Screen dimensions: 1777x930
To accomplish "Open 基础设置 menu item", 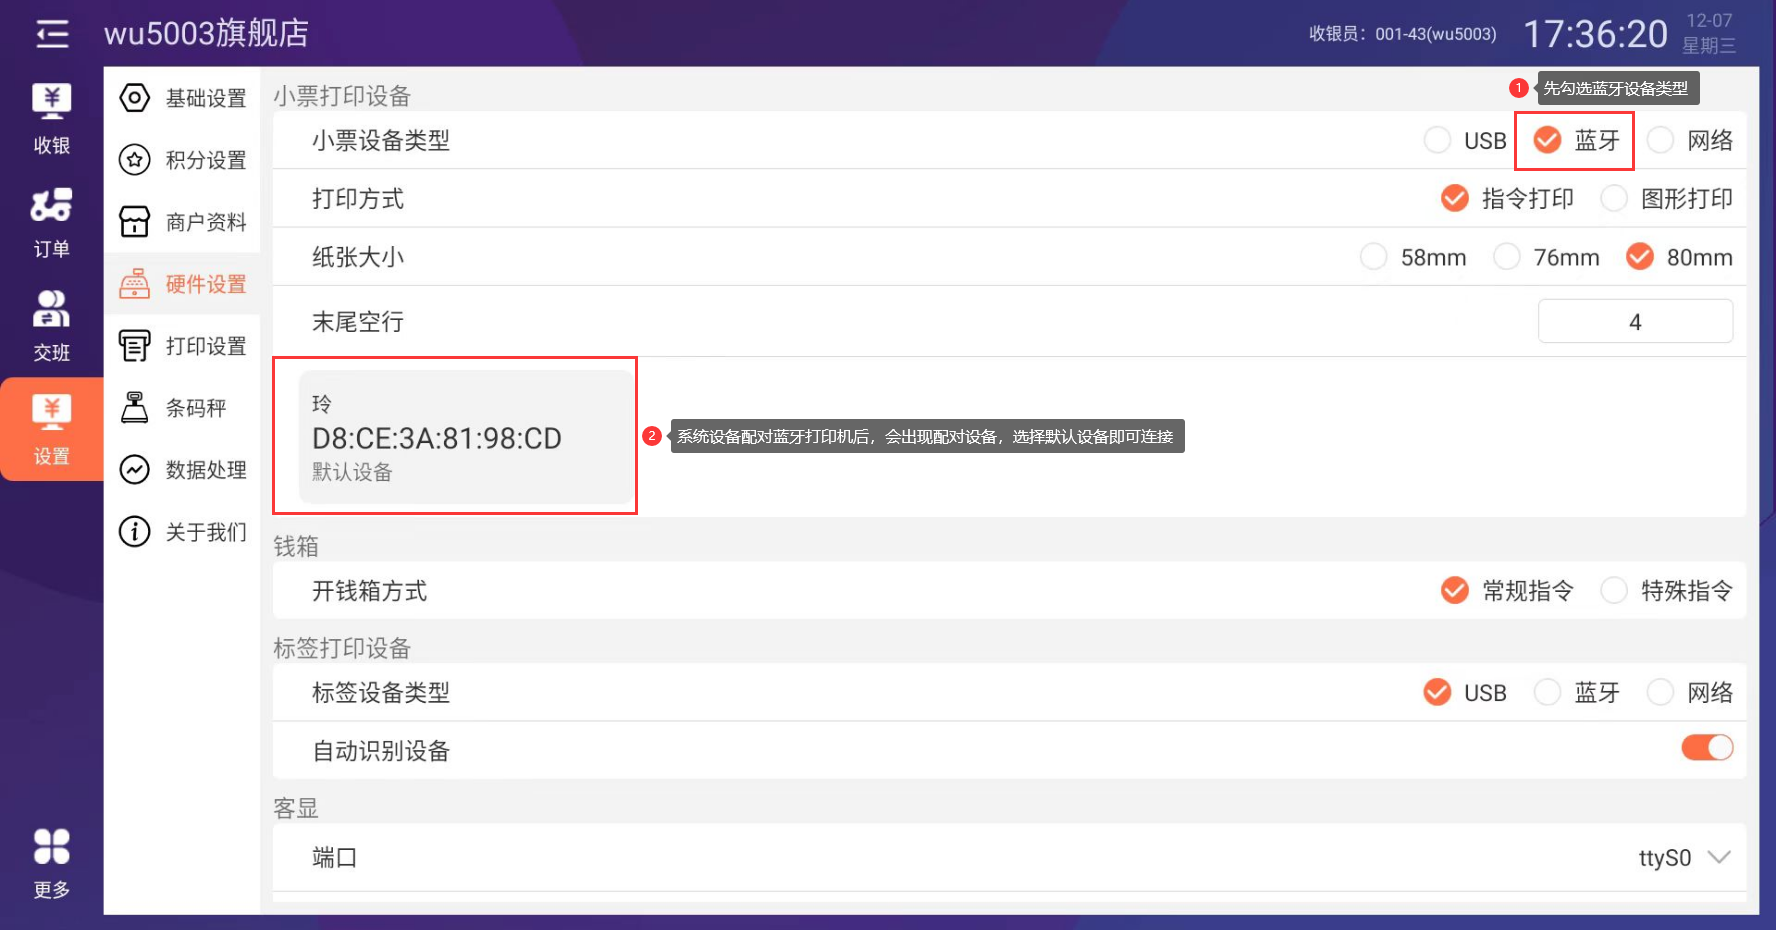I will click(x=183, y=98).
